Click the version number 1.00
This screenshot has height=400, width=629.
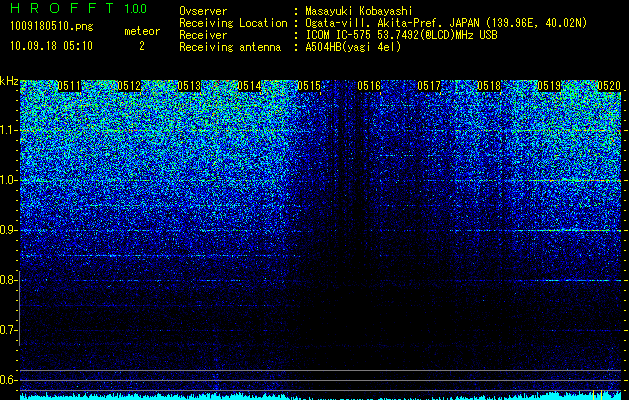136,8
